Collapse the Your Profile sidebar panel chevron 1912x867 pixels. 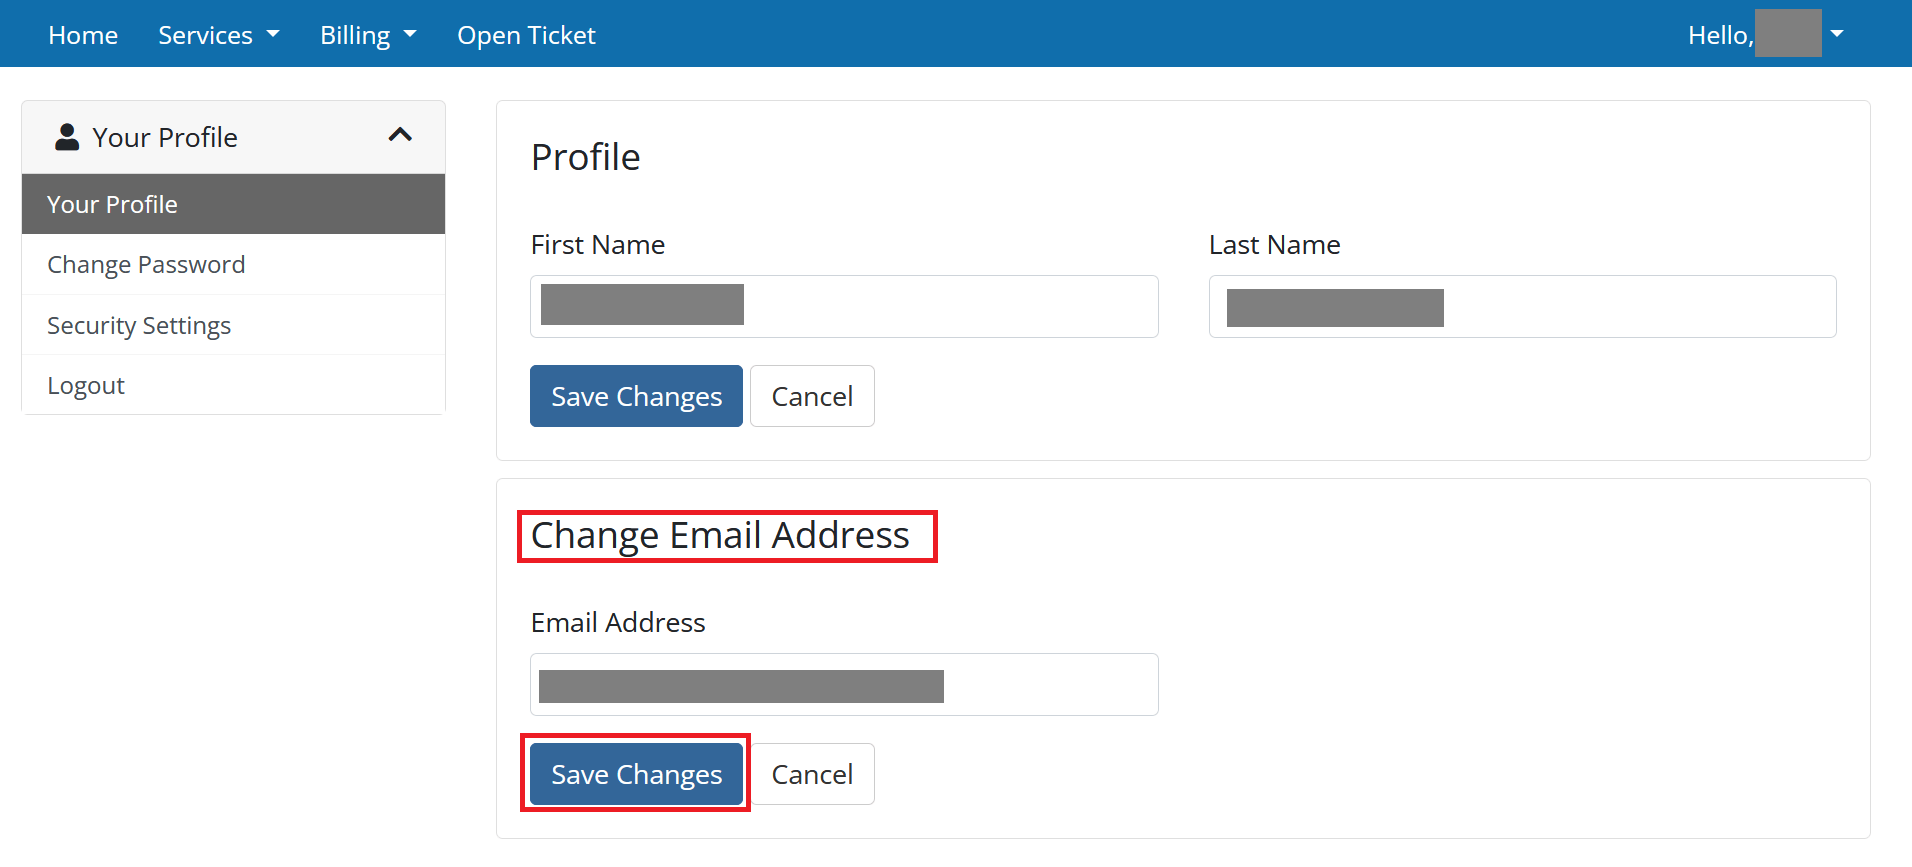coord(400,134)
